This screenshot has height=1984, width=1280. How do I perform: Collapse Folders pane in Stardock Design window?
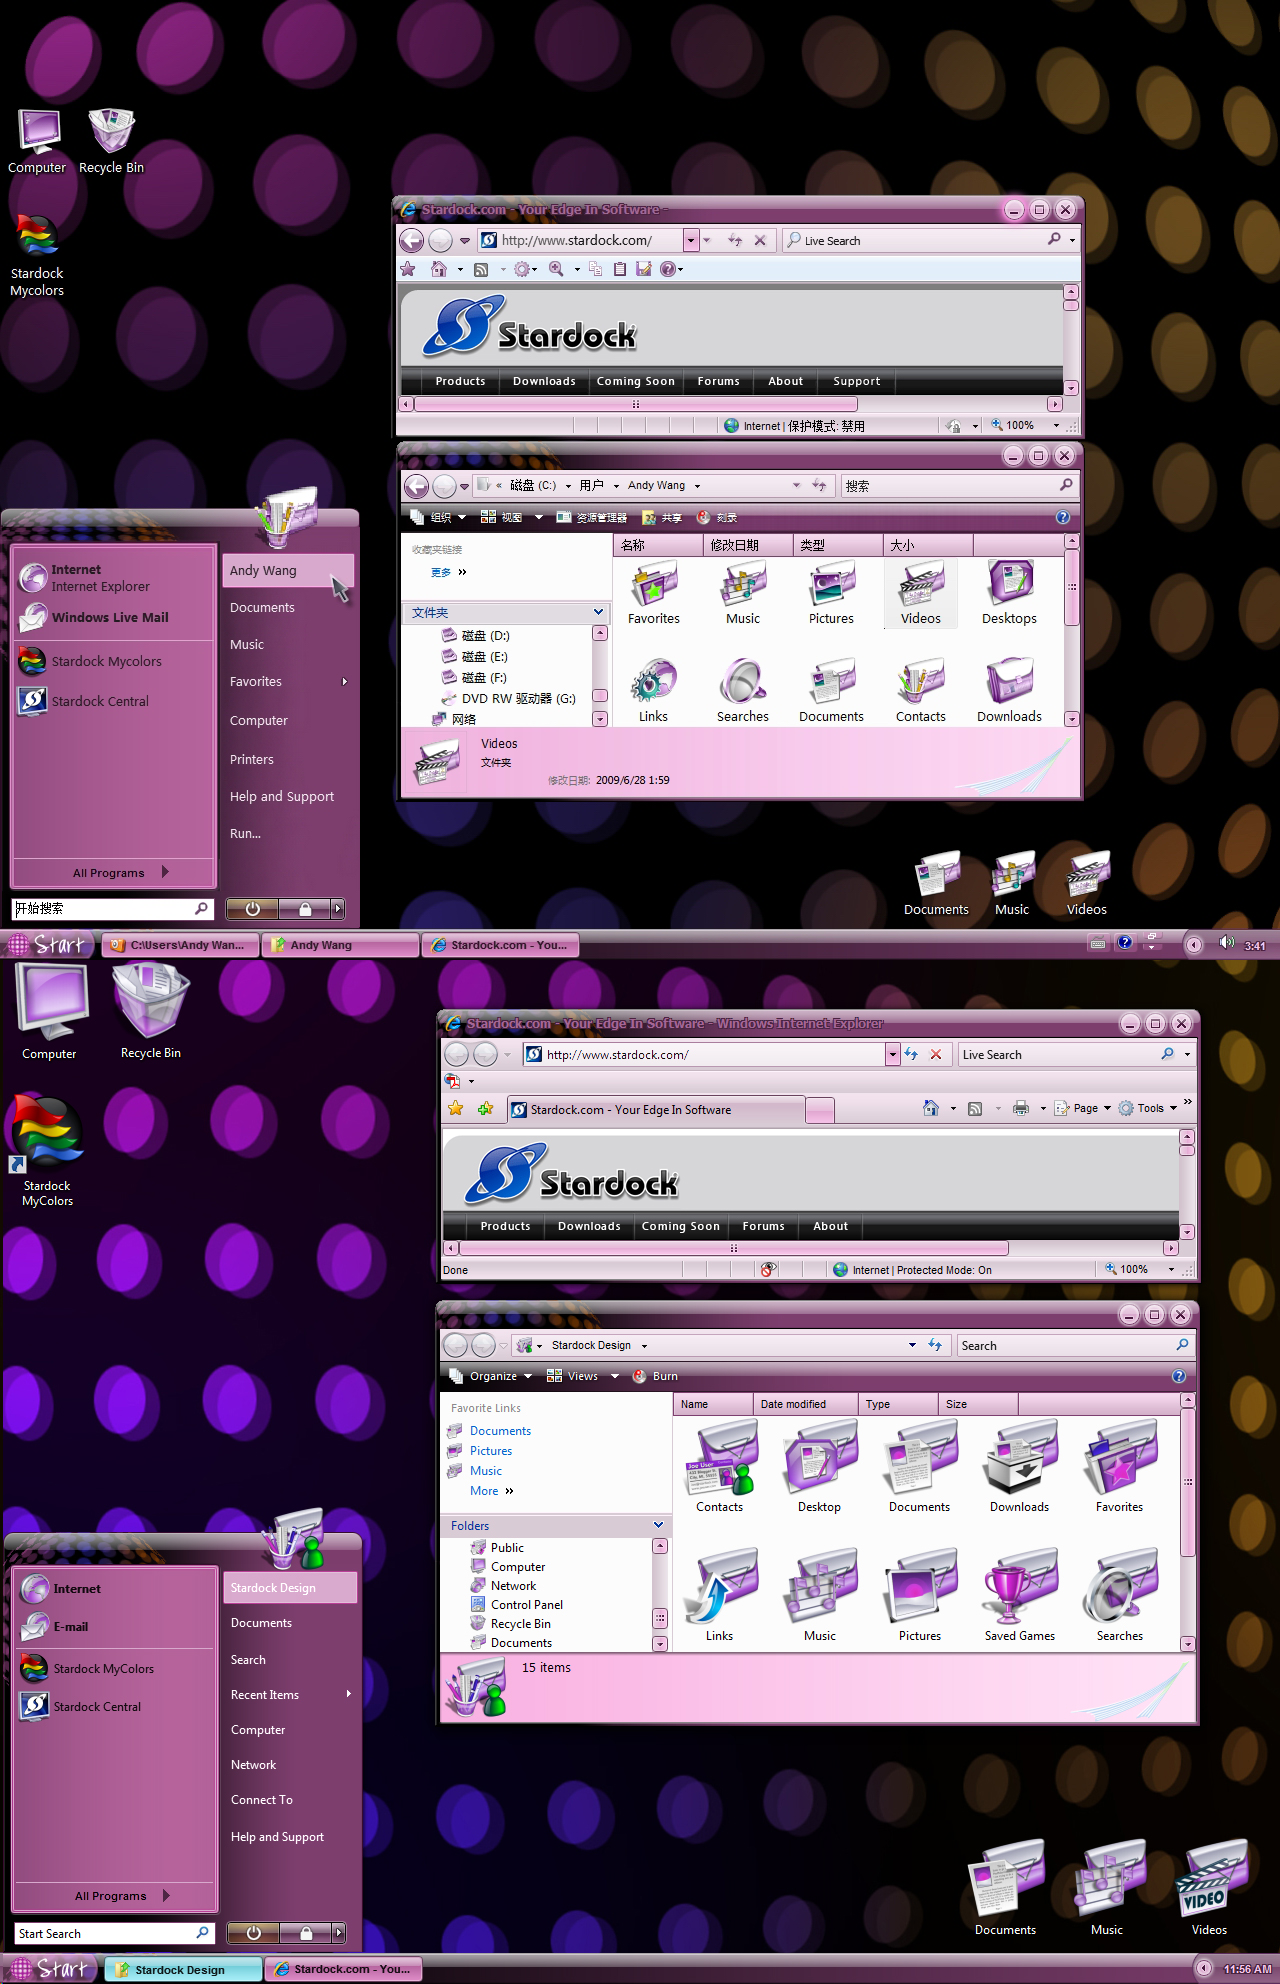pyautogui.click(x=658, y=1525)
